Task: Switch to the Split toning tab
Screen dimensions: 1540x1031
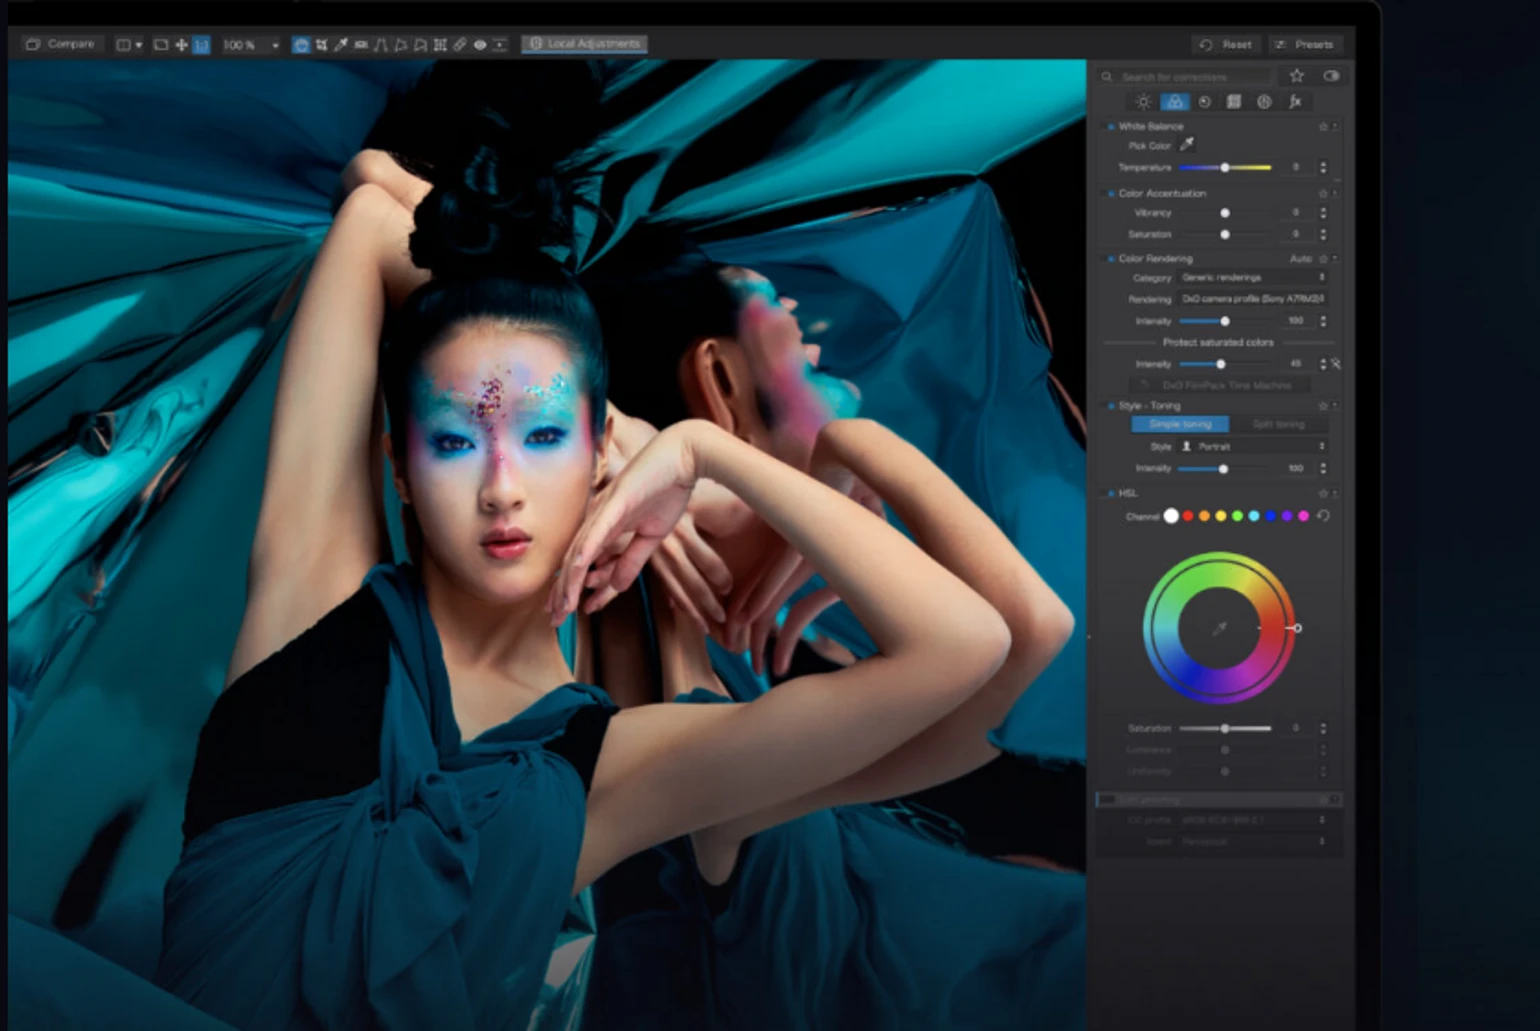Action: click(1278, 425)
